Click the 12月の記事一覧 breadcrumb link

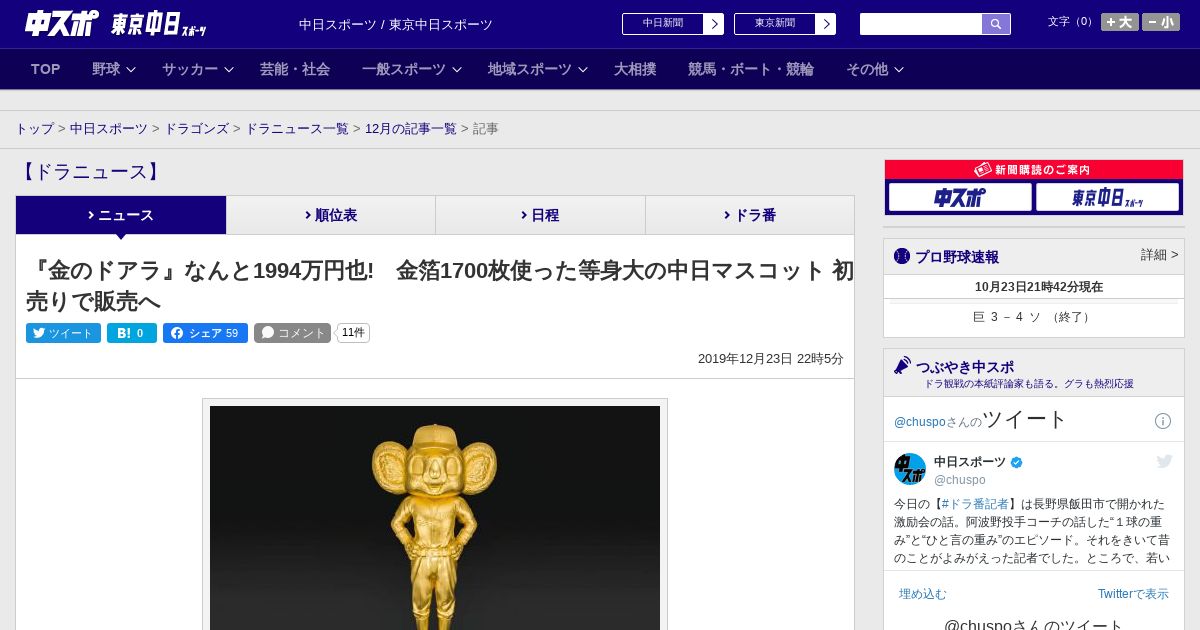411,129
